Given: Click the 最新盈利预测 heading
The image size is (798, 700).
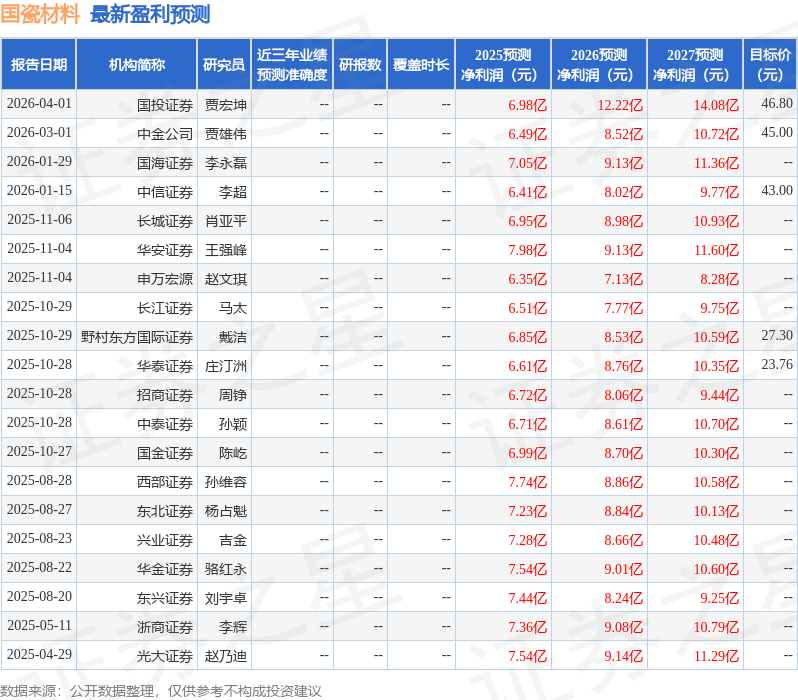Looking at the screenshot, I should (150, 14).
